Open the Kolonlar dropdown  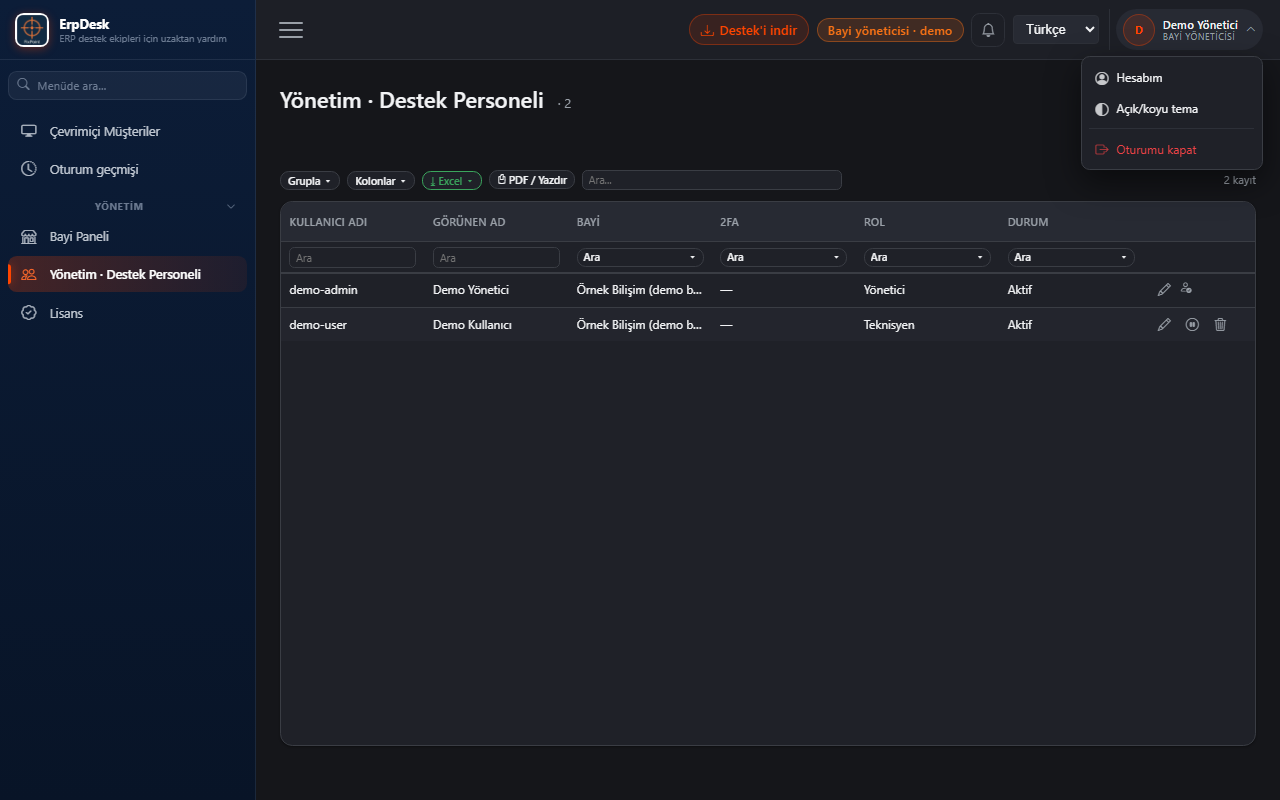380,181
